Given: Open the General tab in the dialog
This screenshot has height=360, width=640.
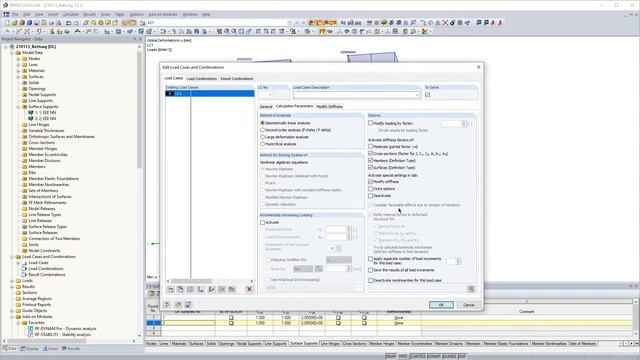Looking at the screenshot, I should pos(266,107).
